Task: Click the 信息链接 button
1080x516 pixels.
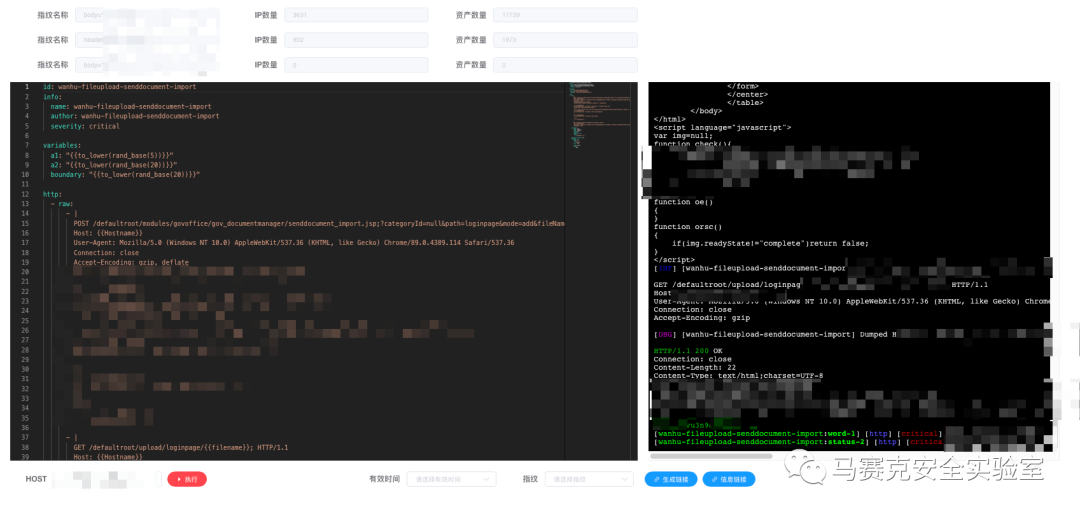Action: (x=729, y=479)
